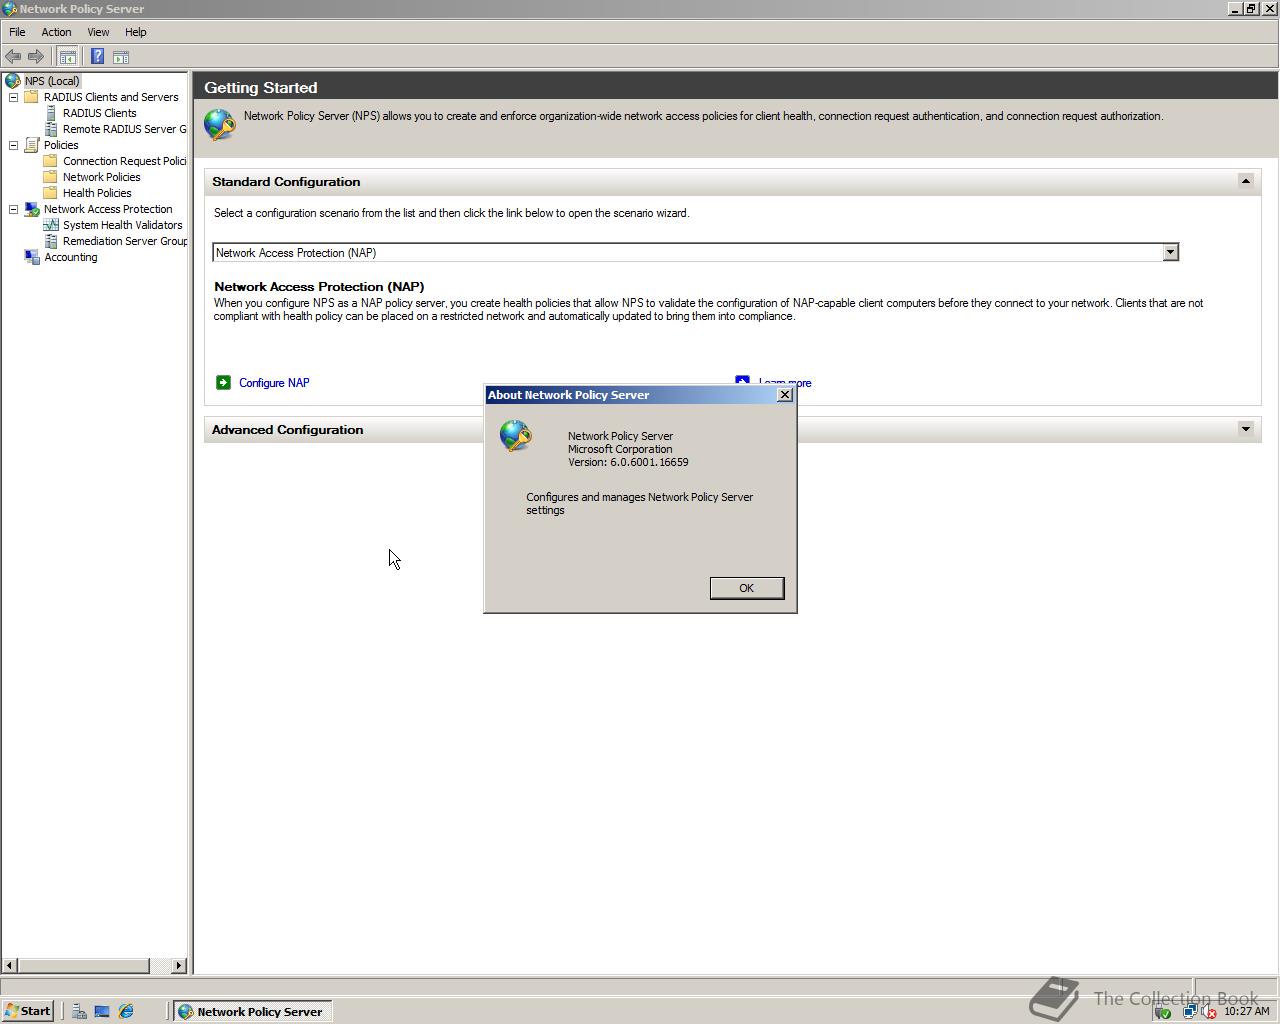Select Connection Request Policies tree label

(x=124, y=161)
